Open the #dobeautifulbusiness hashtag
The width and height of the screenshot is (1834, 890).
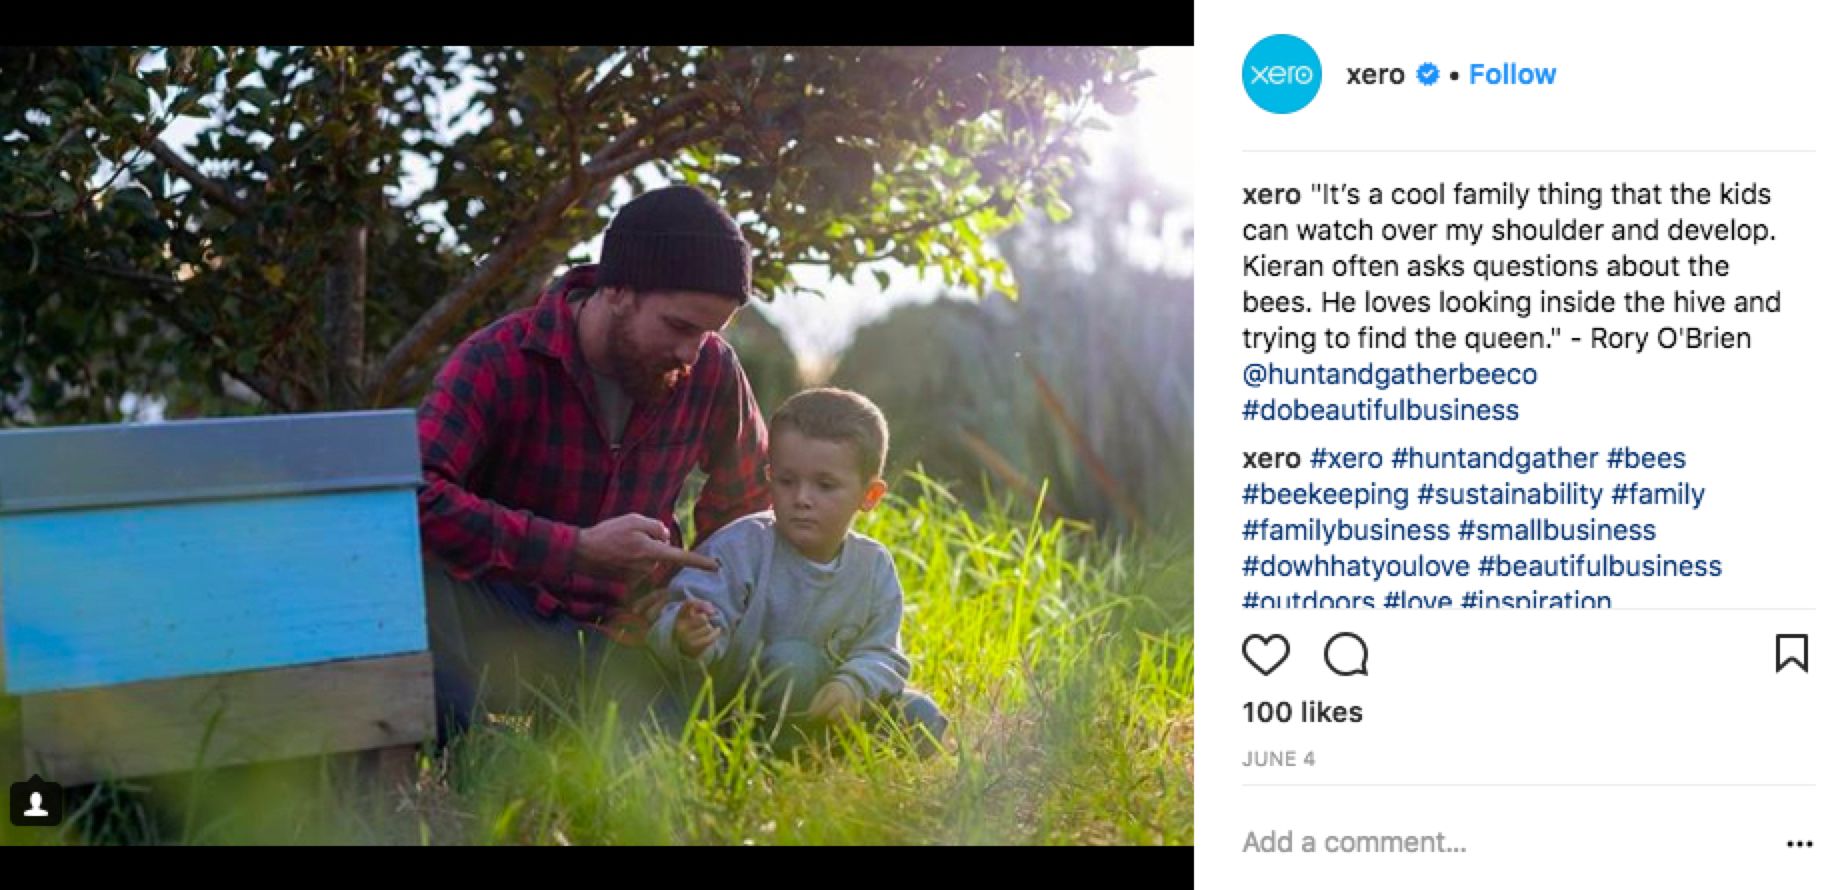(1380, 410)
